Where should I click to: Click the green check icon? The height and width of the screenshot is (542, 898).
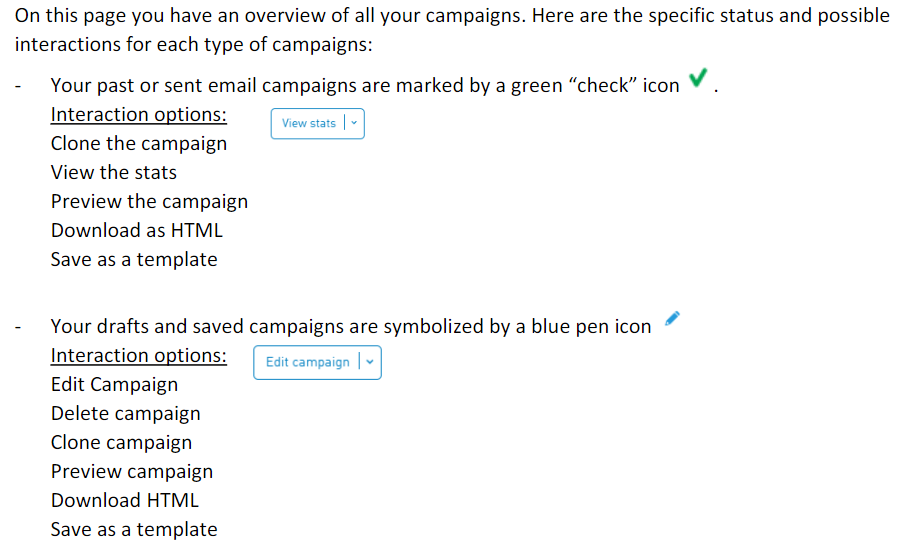tap(698, 77)
